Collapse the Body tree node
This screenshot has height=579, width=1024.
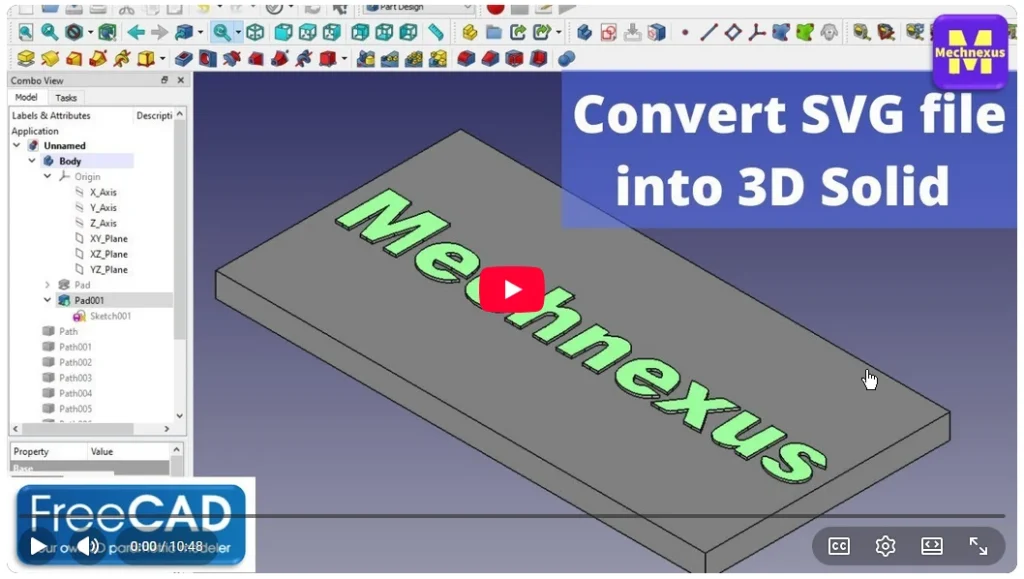point(32,161)
